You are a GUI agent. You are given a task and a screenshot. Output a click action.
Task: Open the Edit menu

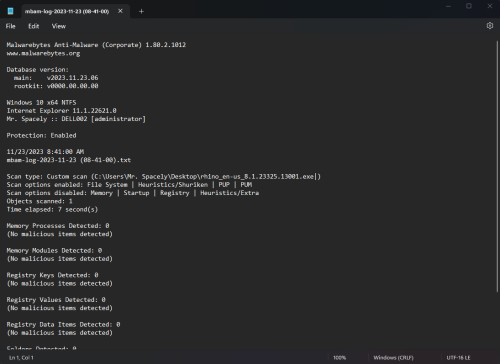pyautogui.click(x=33, y=26)
